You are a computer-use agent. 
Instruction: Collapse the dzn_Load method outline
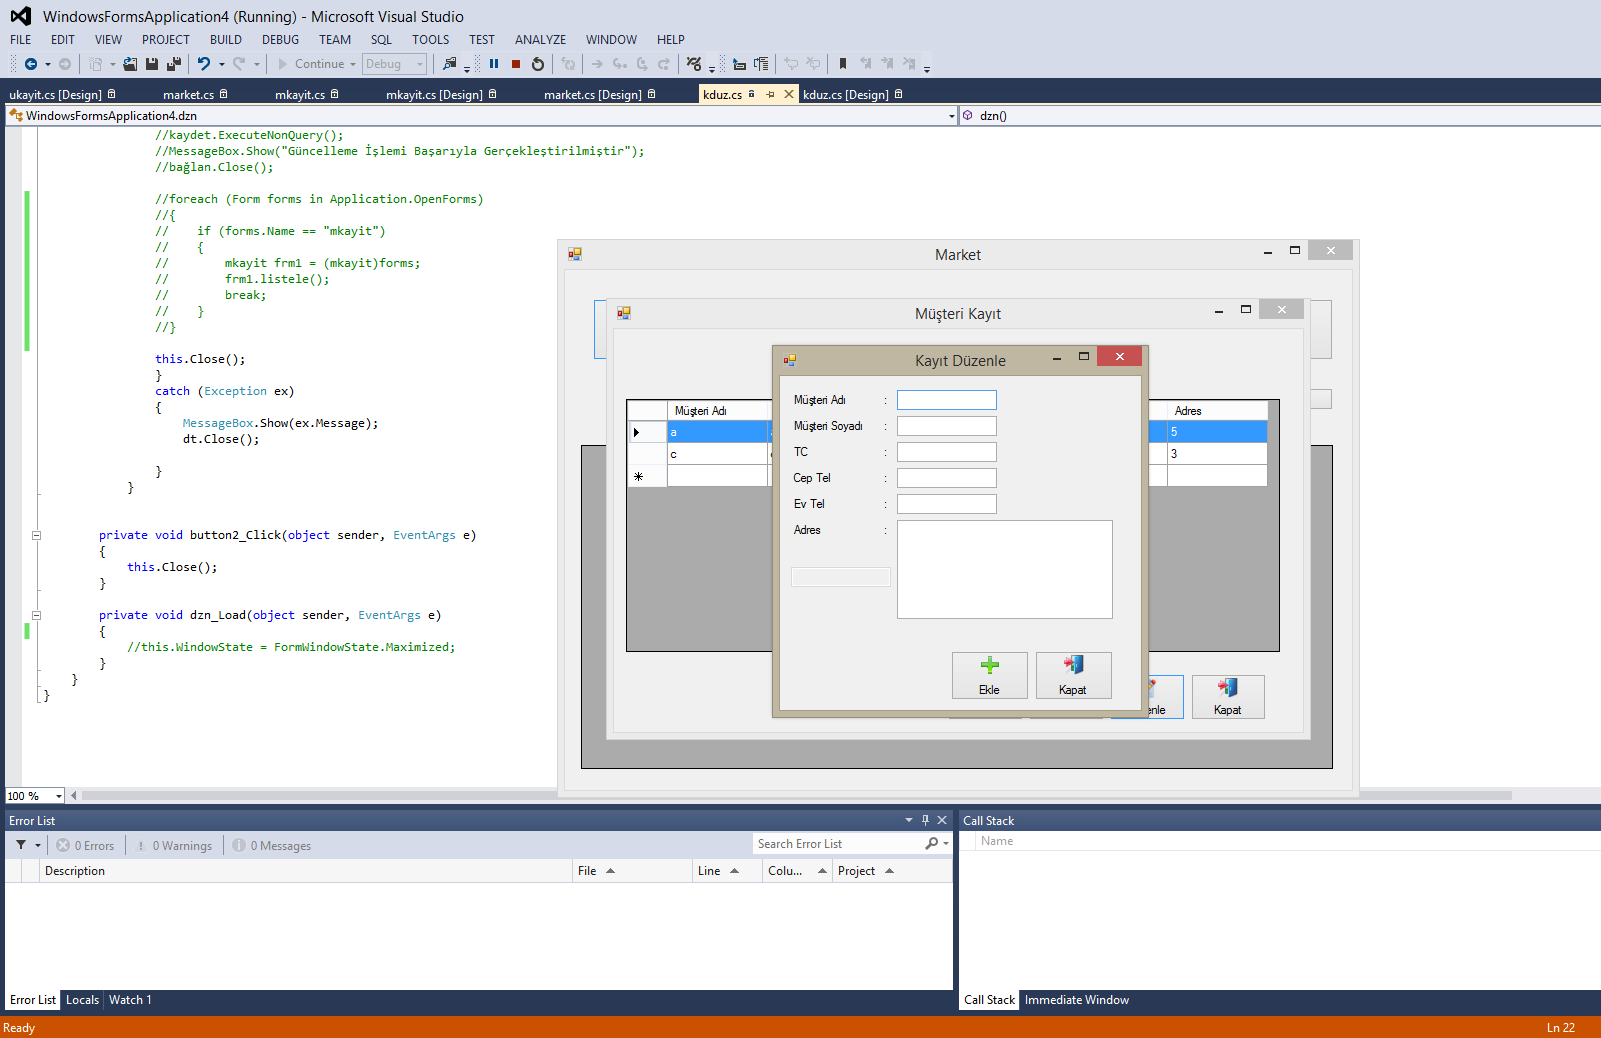(36, 615)
